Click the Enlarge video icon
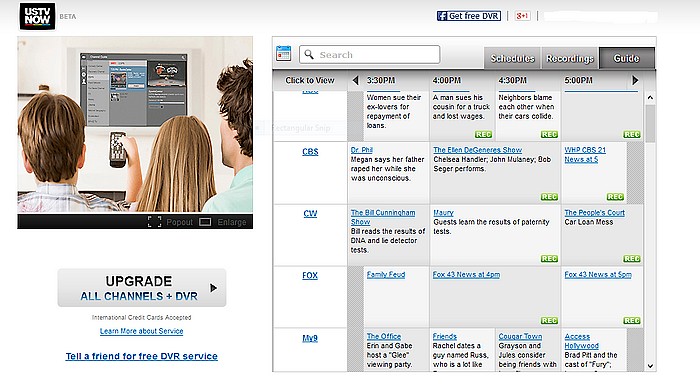The width and height of the screenshot is (700, 389). point(205,222)
